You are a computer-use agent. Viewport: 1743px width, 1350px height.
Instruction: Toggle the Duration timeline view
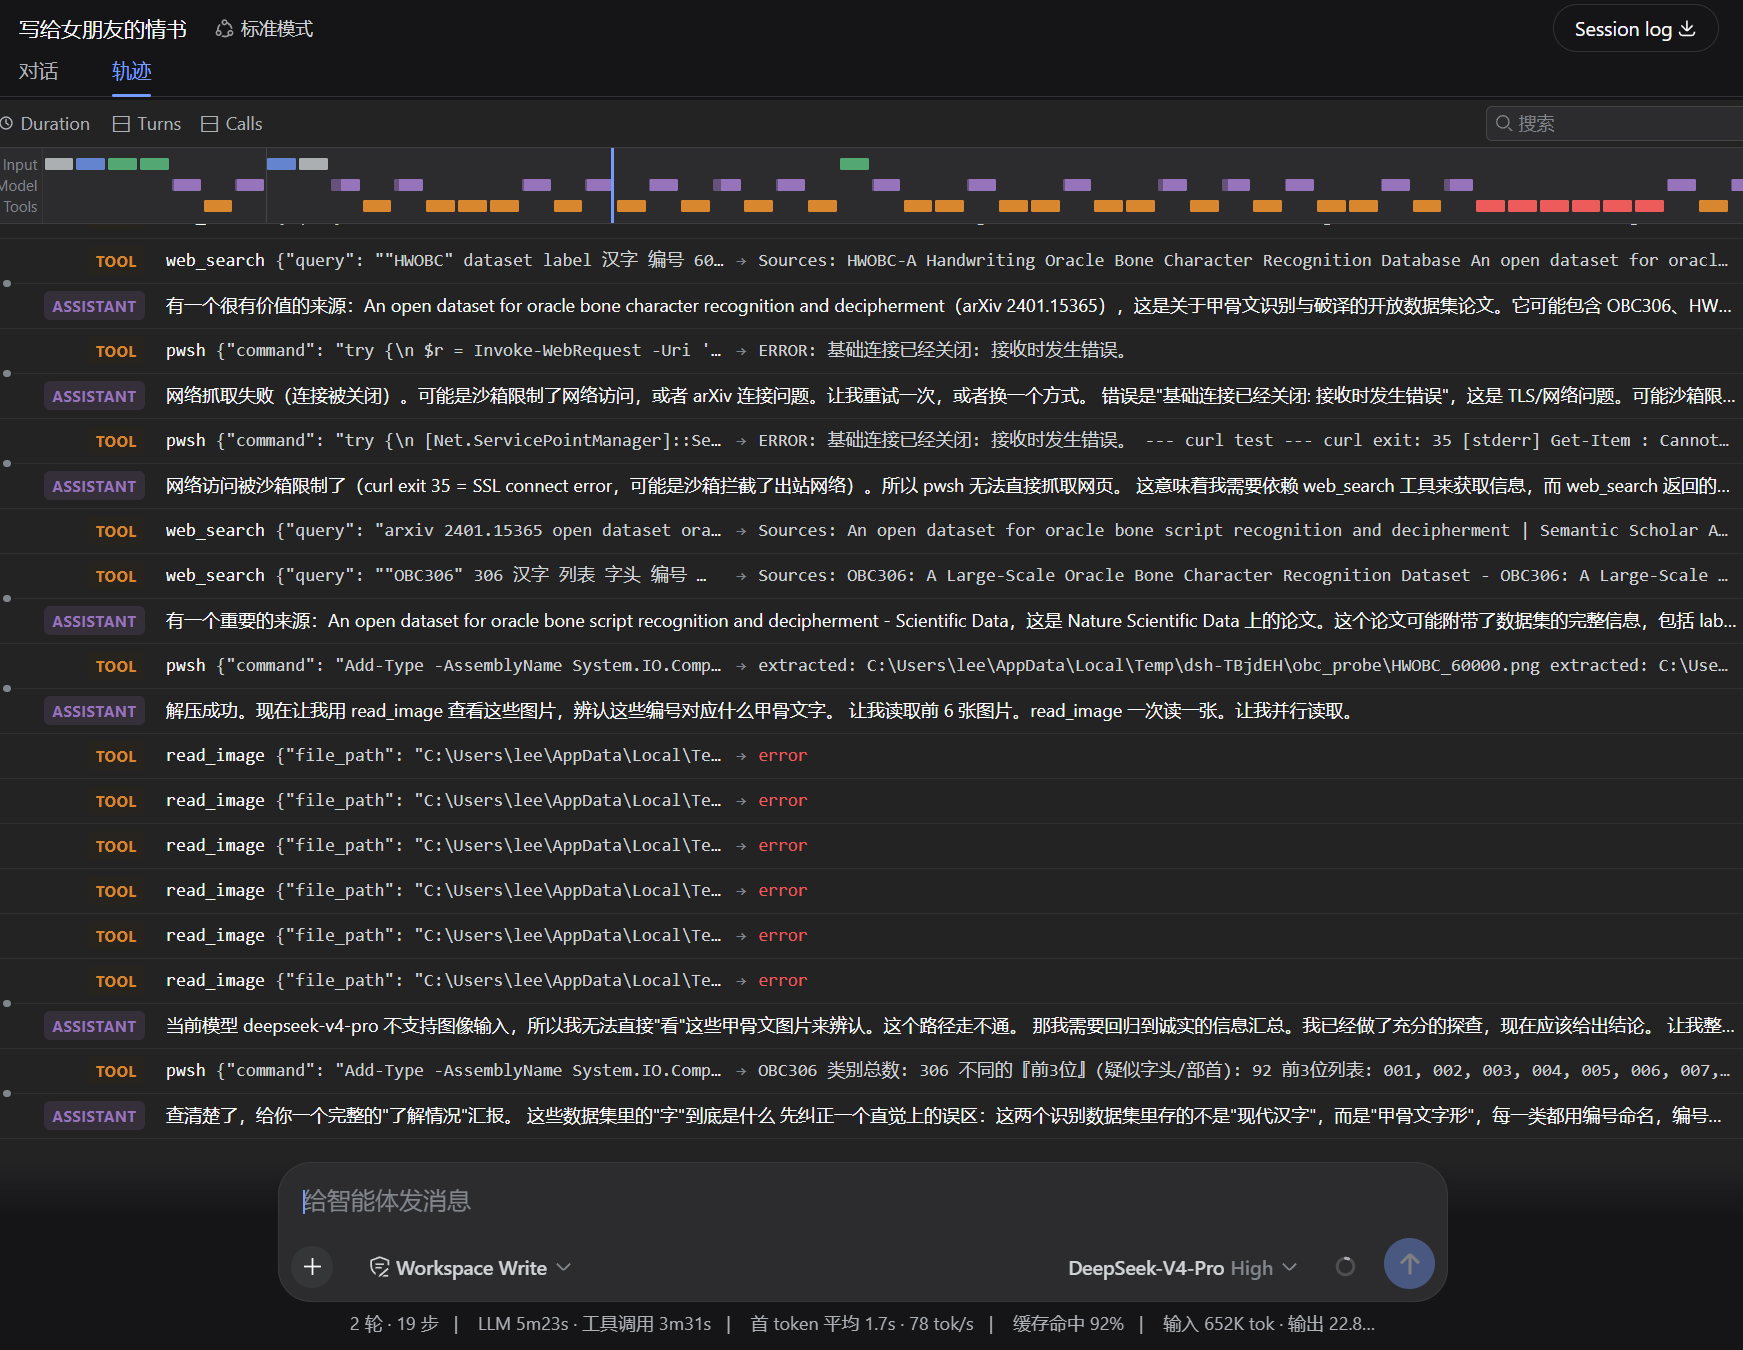pos(46,123)
